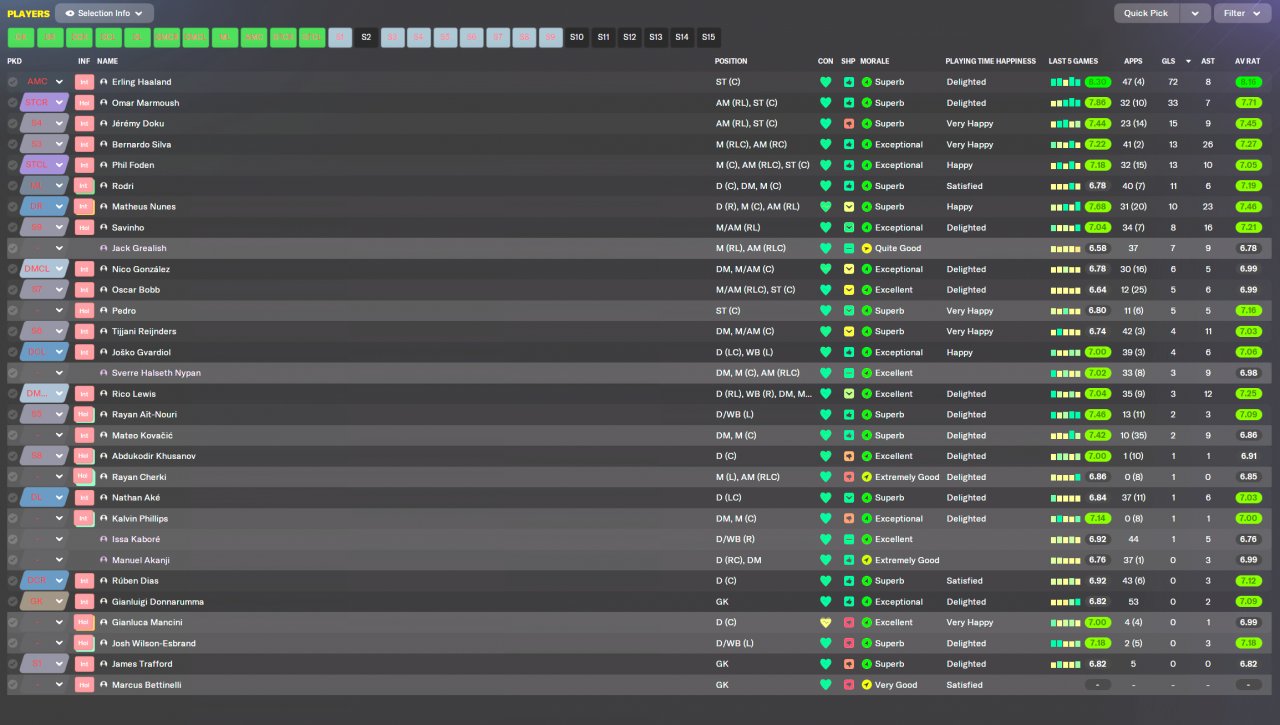The width and height of the screenshot is (1280, 725).
Task: Click the profile icon beside Sverre Halseth Nypan
Action: (104, 373)
